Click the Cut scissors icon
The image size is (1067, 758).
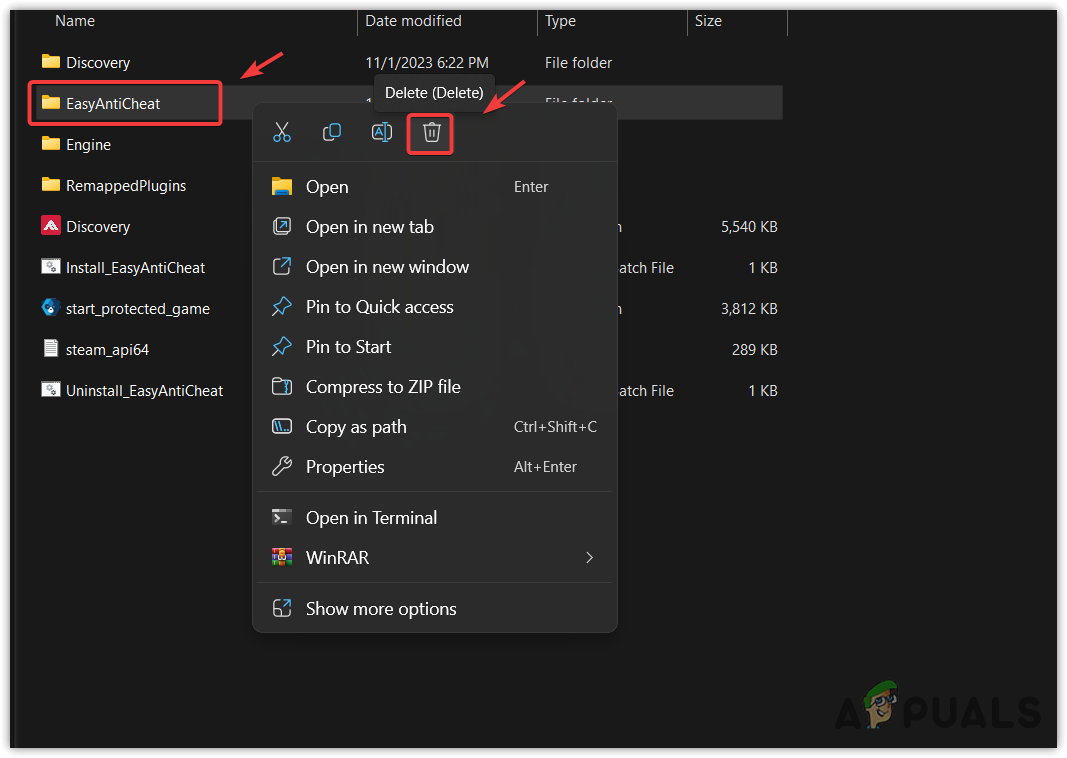(282, 132)
